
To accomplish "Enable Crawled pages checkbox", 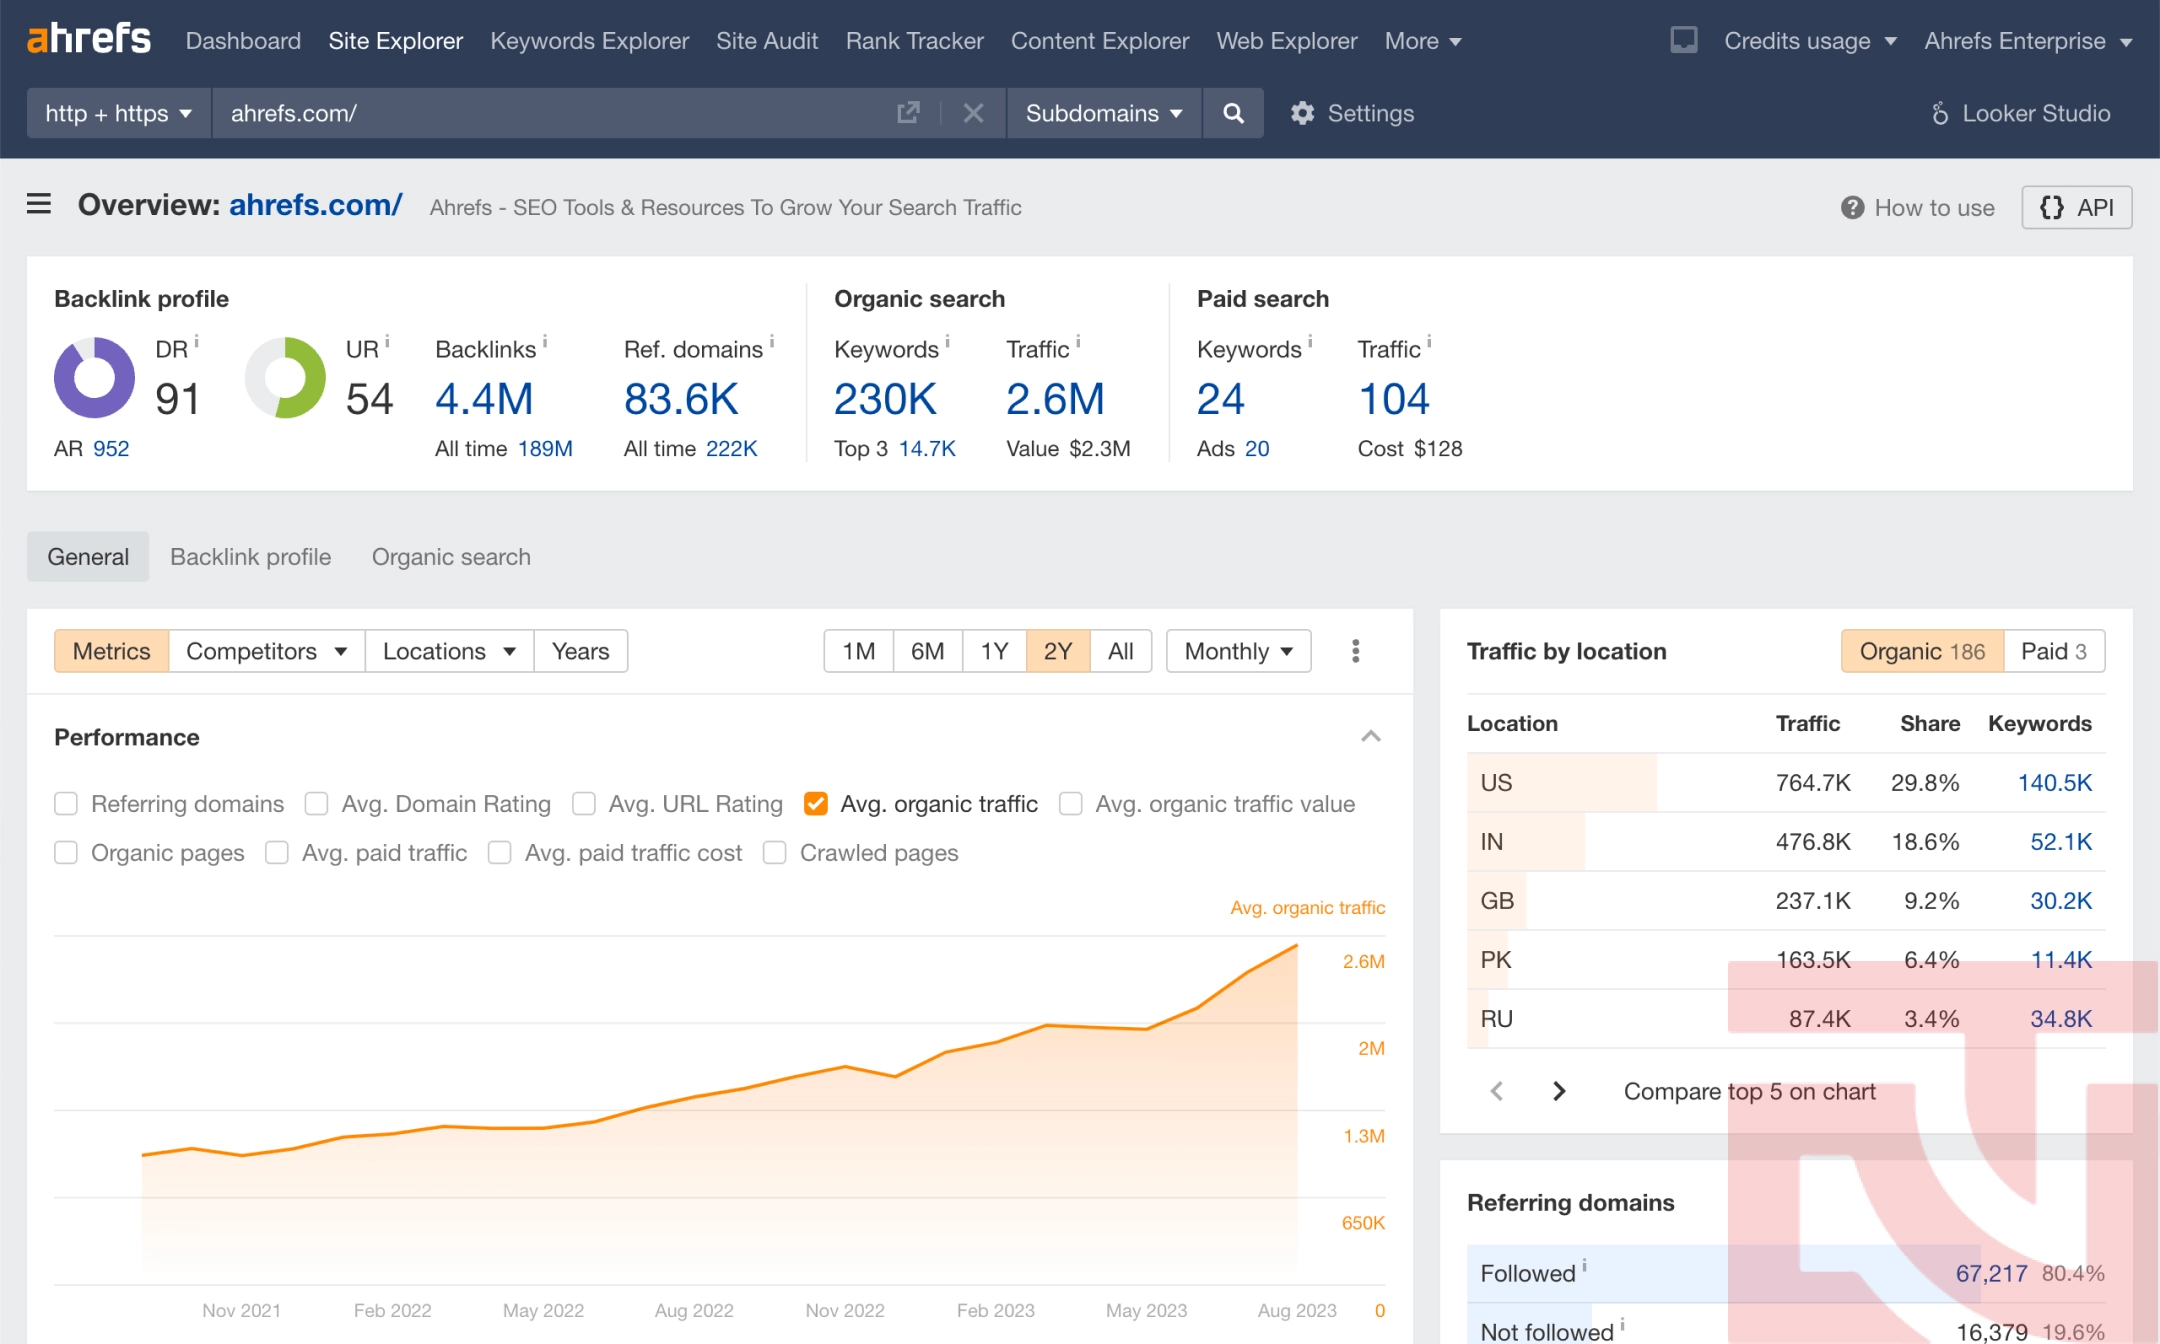I will pyautogui.click(x=774, y=853).
